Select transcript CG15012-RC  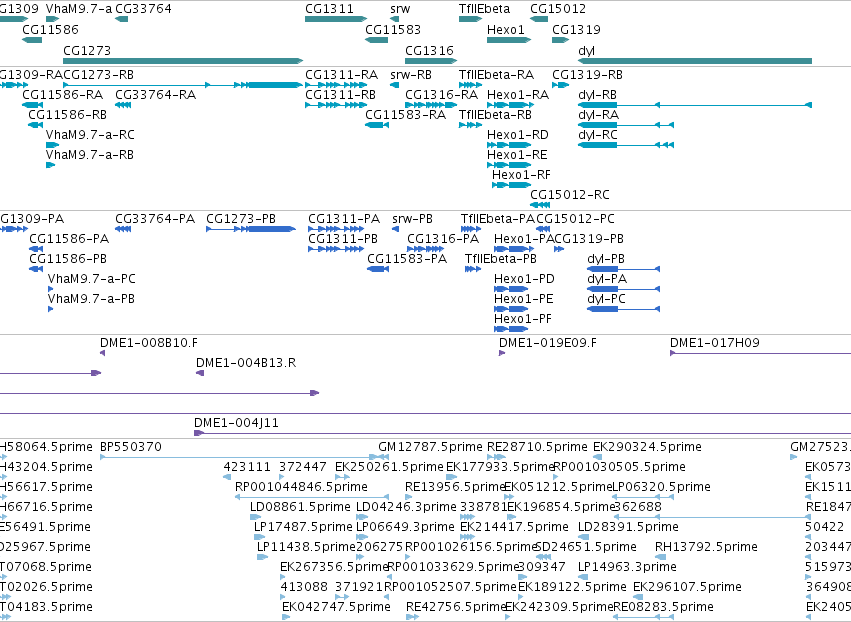click(570, 194)
